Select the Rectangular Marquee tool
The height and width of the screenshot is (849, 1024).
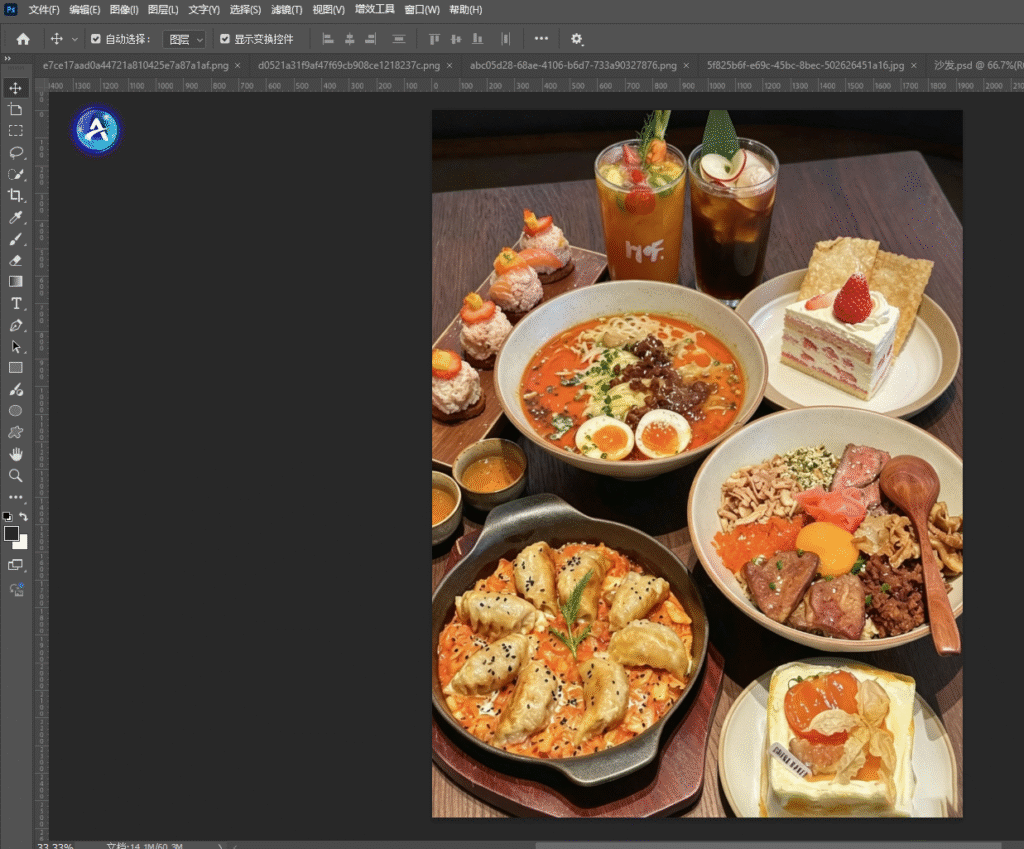click(x=16, y=131)
